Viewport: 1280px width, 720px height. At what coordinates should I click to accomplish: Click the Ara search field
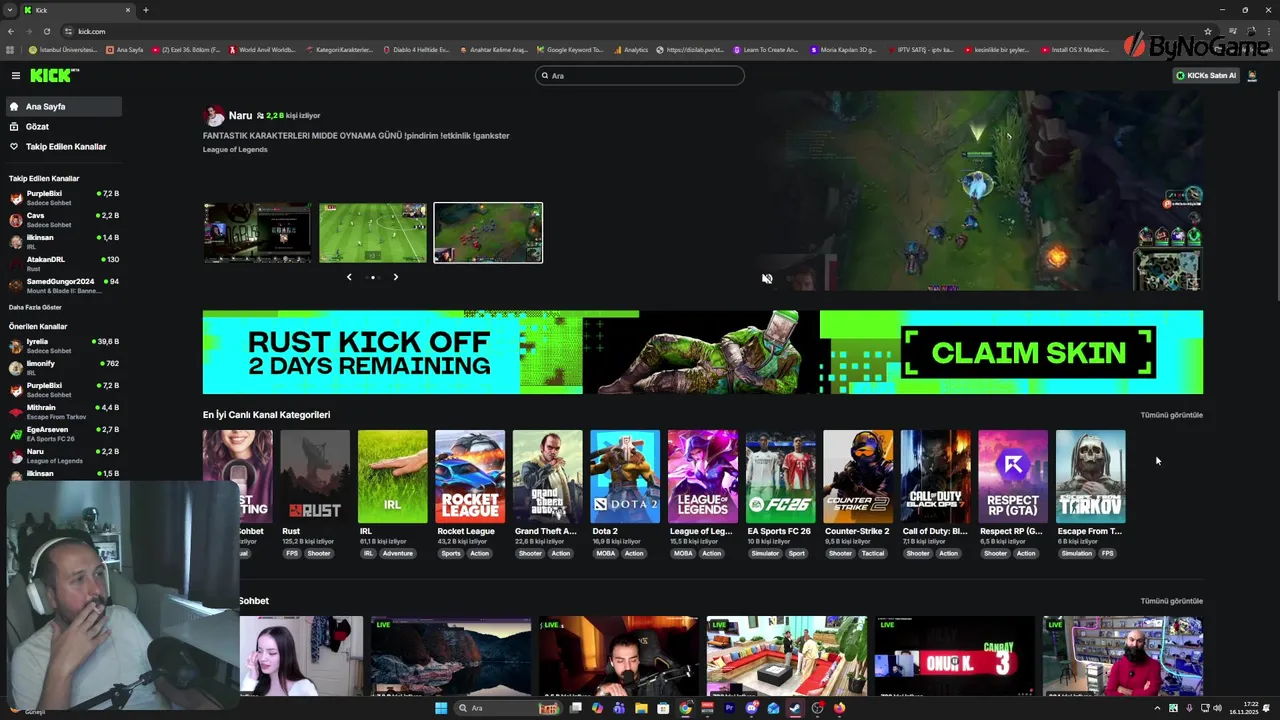640,76
